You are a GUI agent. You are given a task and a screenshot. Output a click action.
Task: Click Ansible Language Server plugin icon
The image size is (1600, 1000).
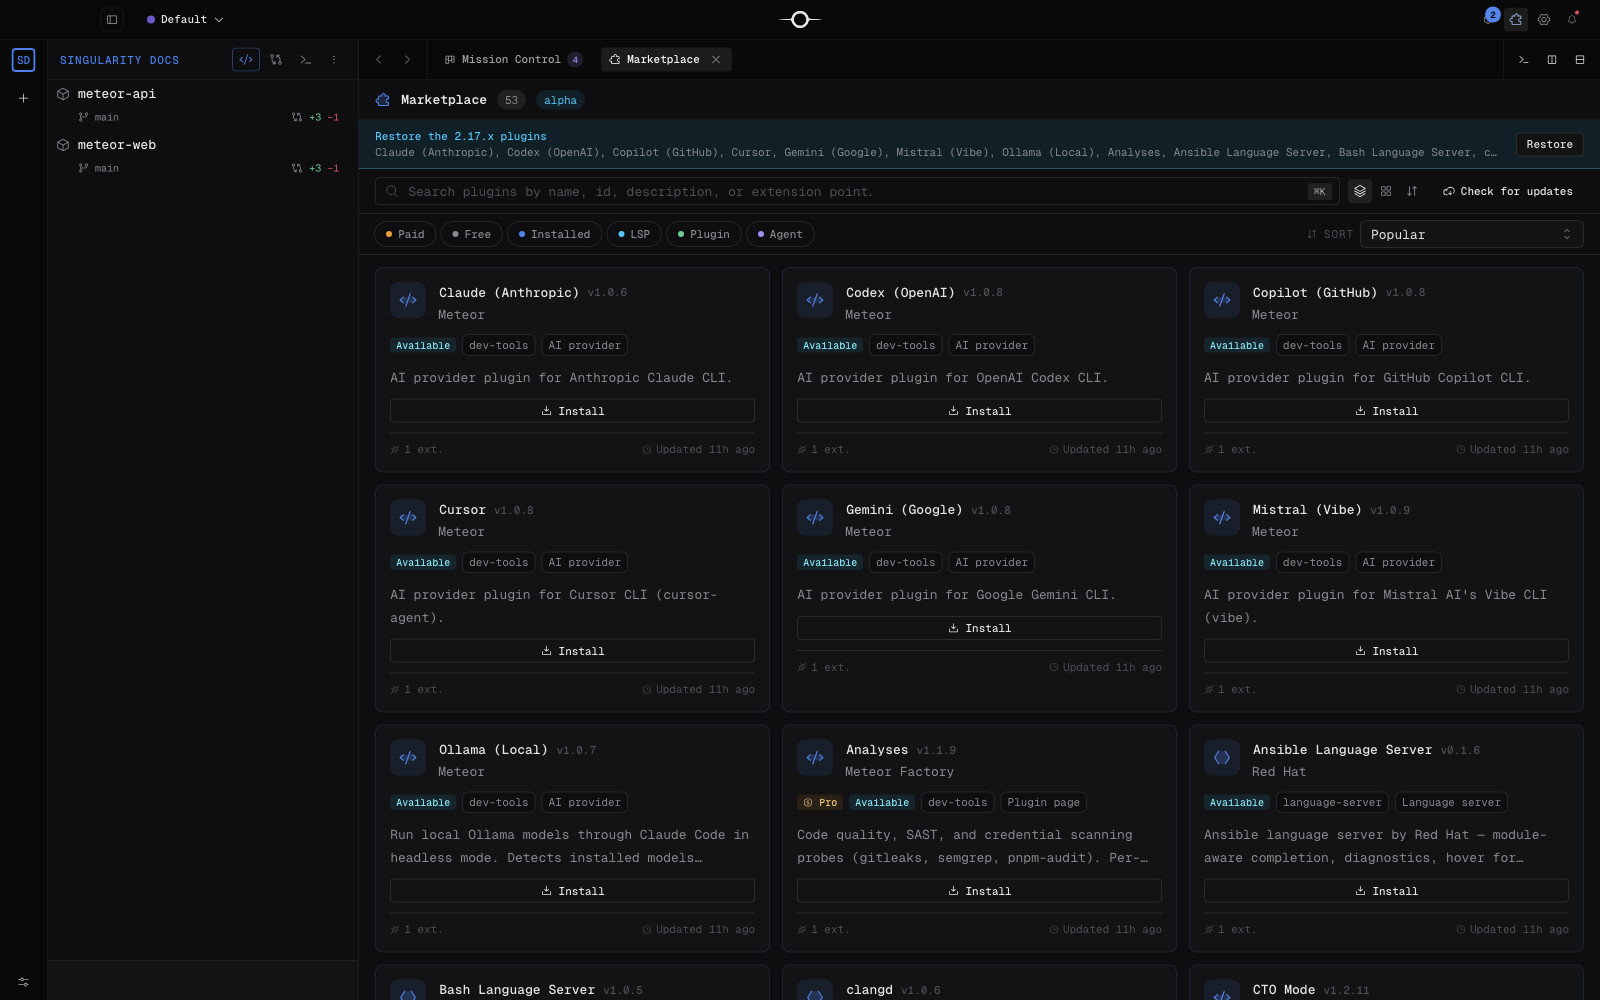[1222, 757]
